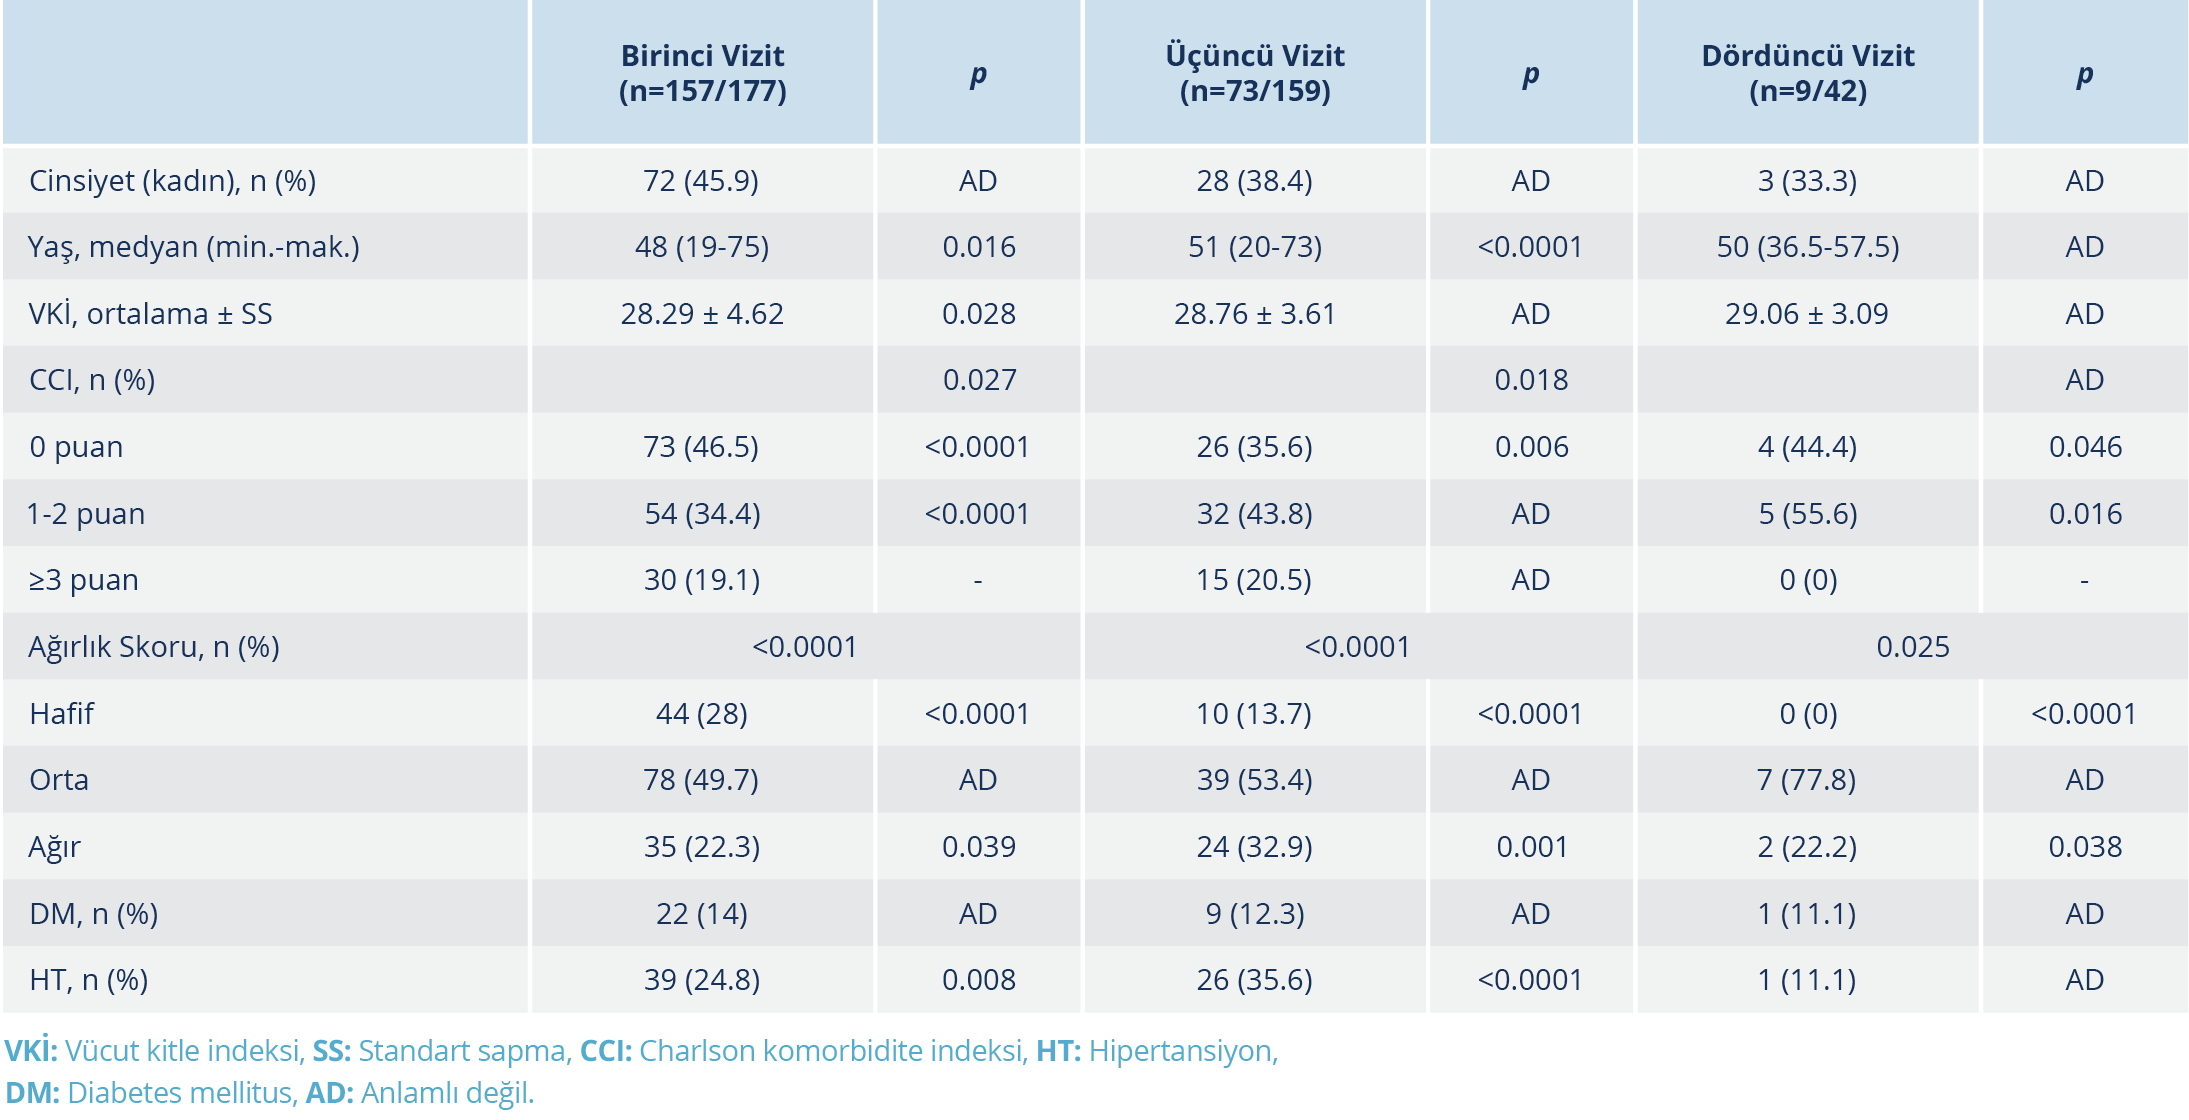Select the 0.025 Ağırlık Skoru p-value
The image size is (2189, 1120).
[1912, 647]
